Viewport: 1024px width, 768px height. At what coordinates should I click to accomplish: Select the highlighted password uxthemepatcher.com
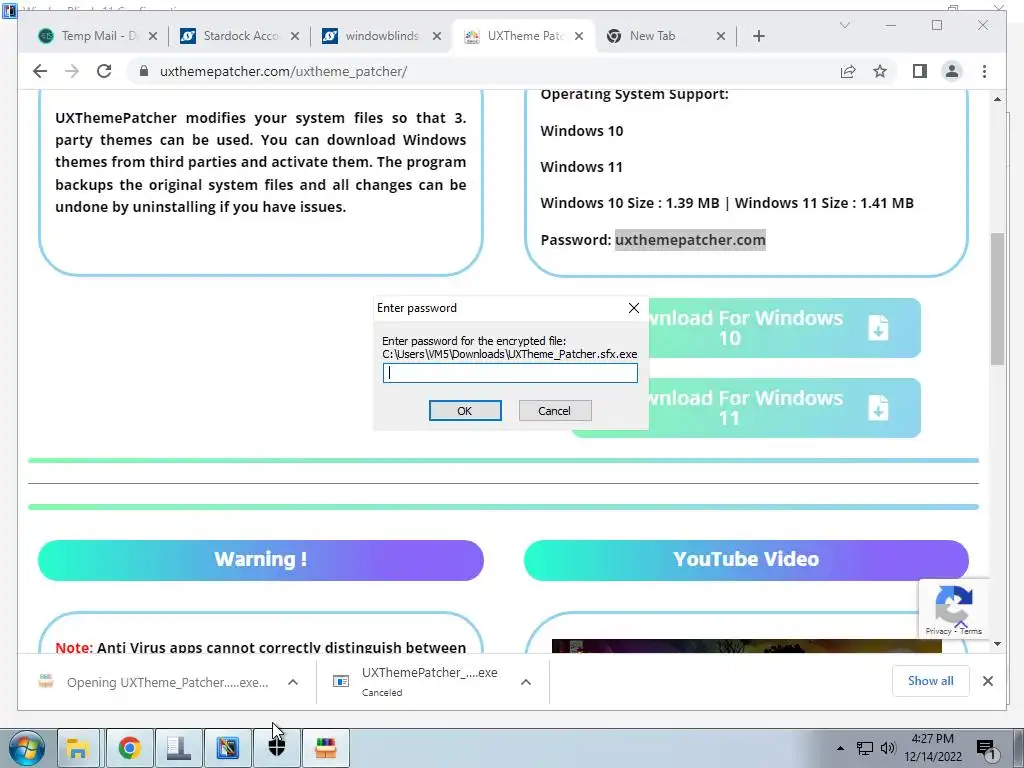point(690,240)
